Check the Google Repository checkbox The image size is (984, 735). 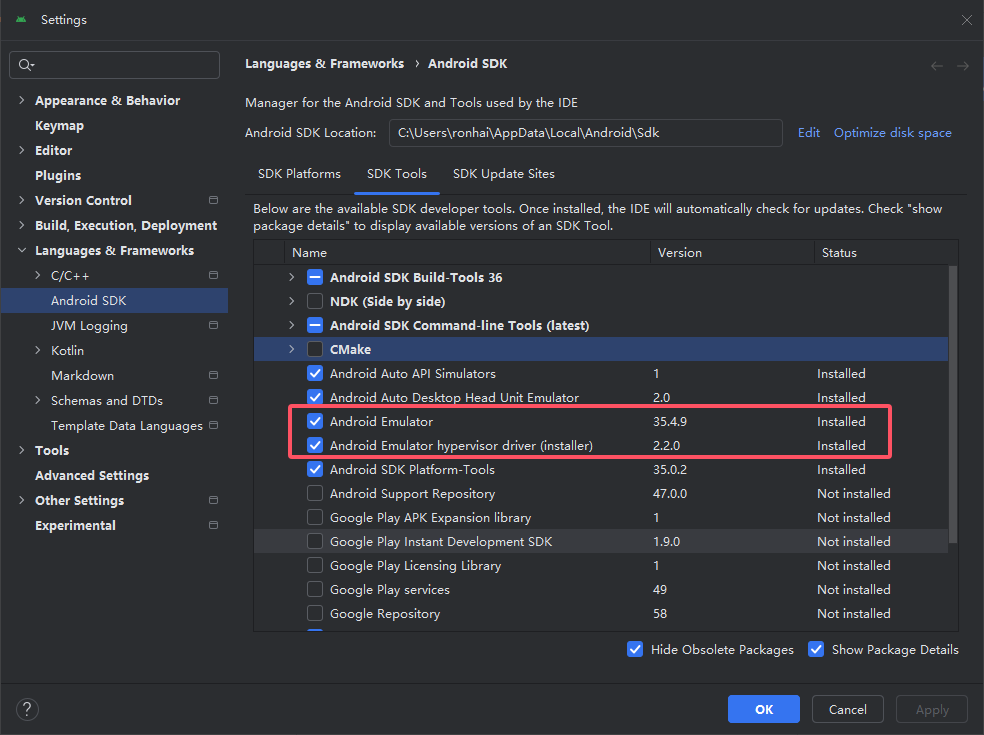pos(315,613)
